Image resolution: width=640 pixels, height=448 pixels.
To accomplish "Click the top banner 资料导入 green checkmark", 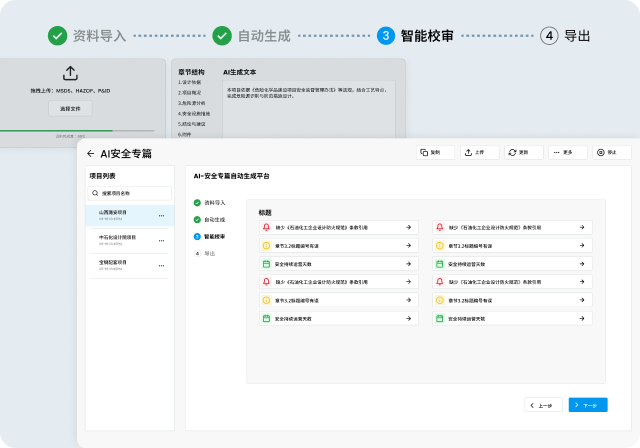I will [58, 36].
